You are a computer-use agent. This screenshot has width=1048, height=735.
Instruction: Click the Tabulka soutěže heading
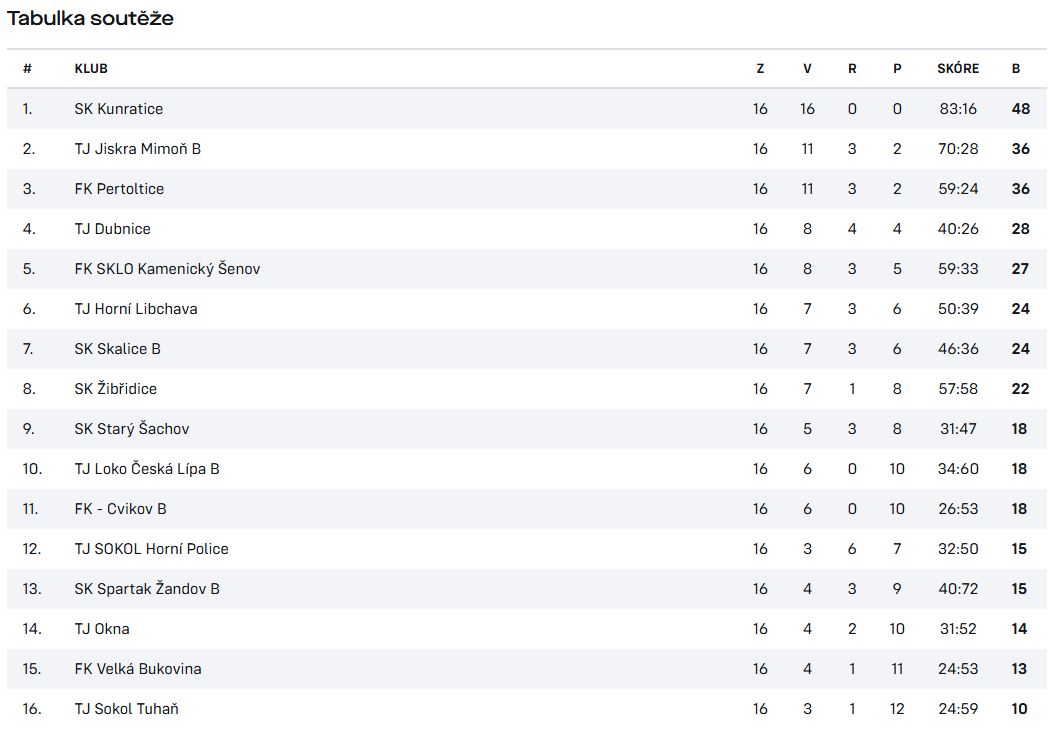[90, 18]
